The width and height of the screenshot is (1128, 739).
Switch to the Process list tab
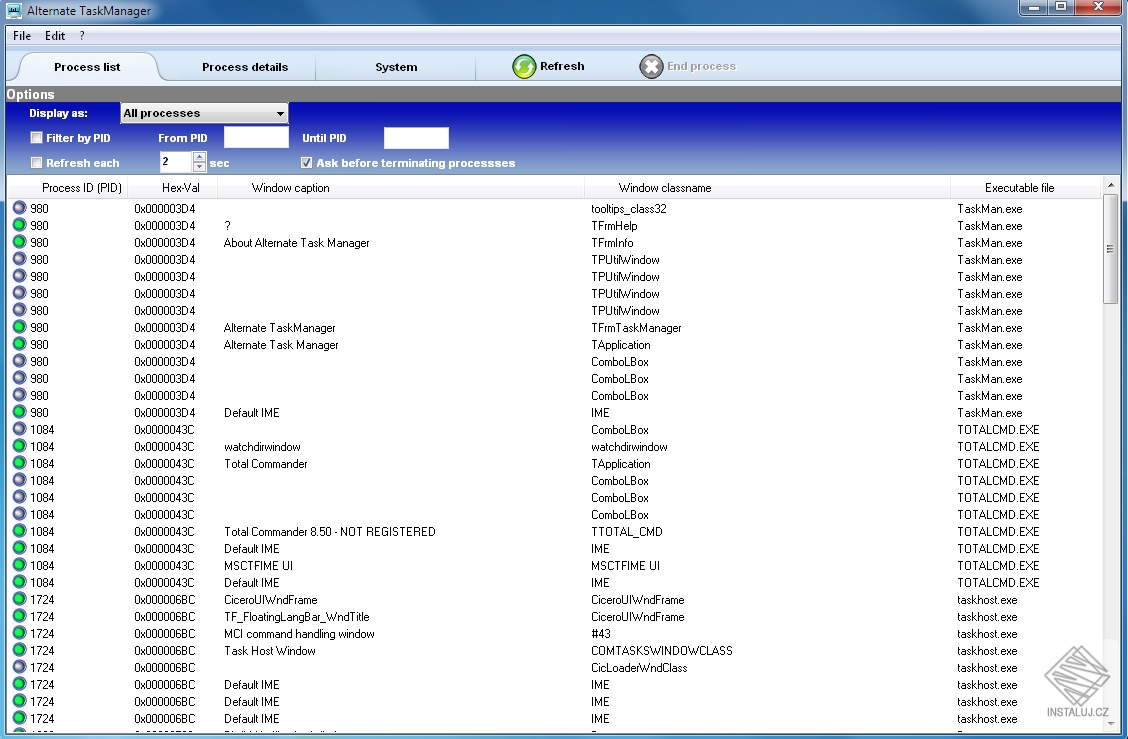click(87, 67)
